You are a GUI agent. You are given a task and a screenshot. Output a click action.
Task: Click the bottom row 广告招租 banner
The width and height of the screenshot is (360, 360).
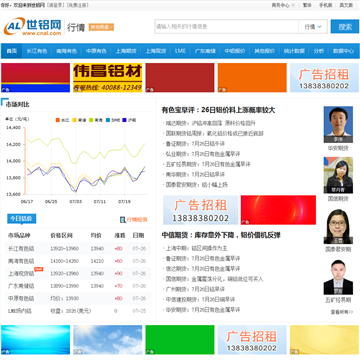(252, 340)
